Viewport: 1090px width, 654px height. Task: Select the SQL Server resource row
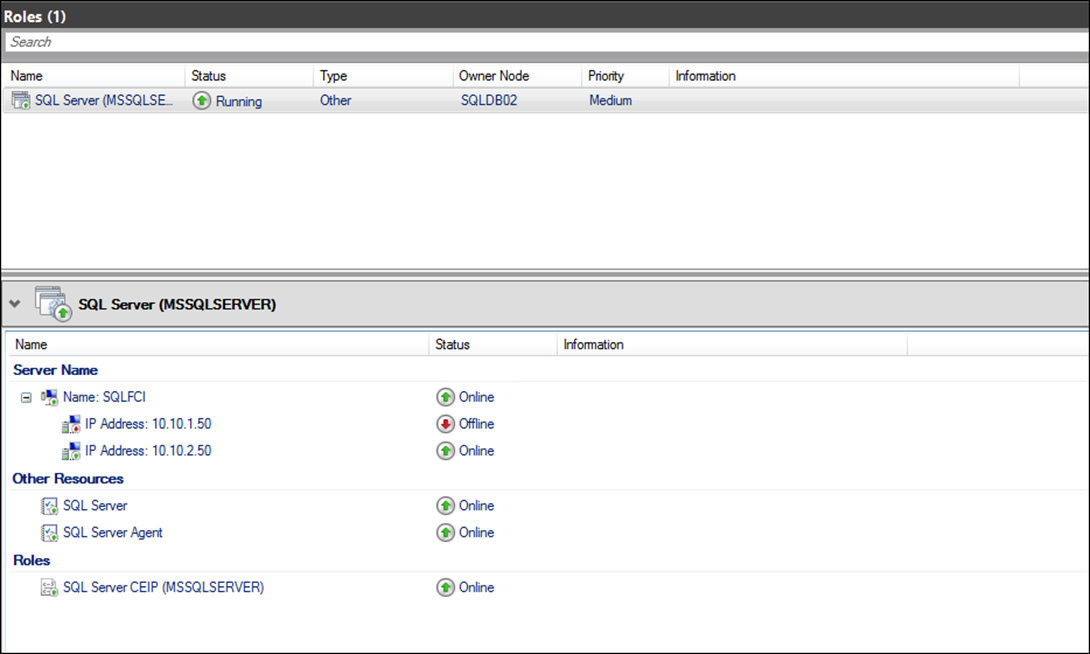coord(95,506)
